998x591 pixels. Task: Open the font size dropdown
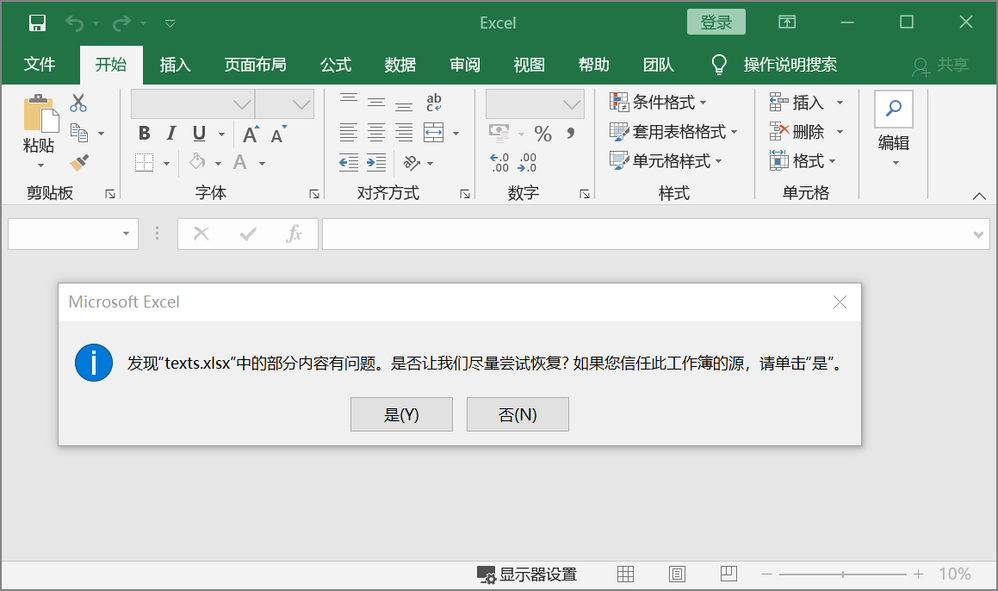click(x=301, y=104)
